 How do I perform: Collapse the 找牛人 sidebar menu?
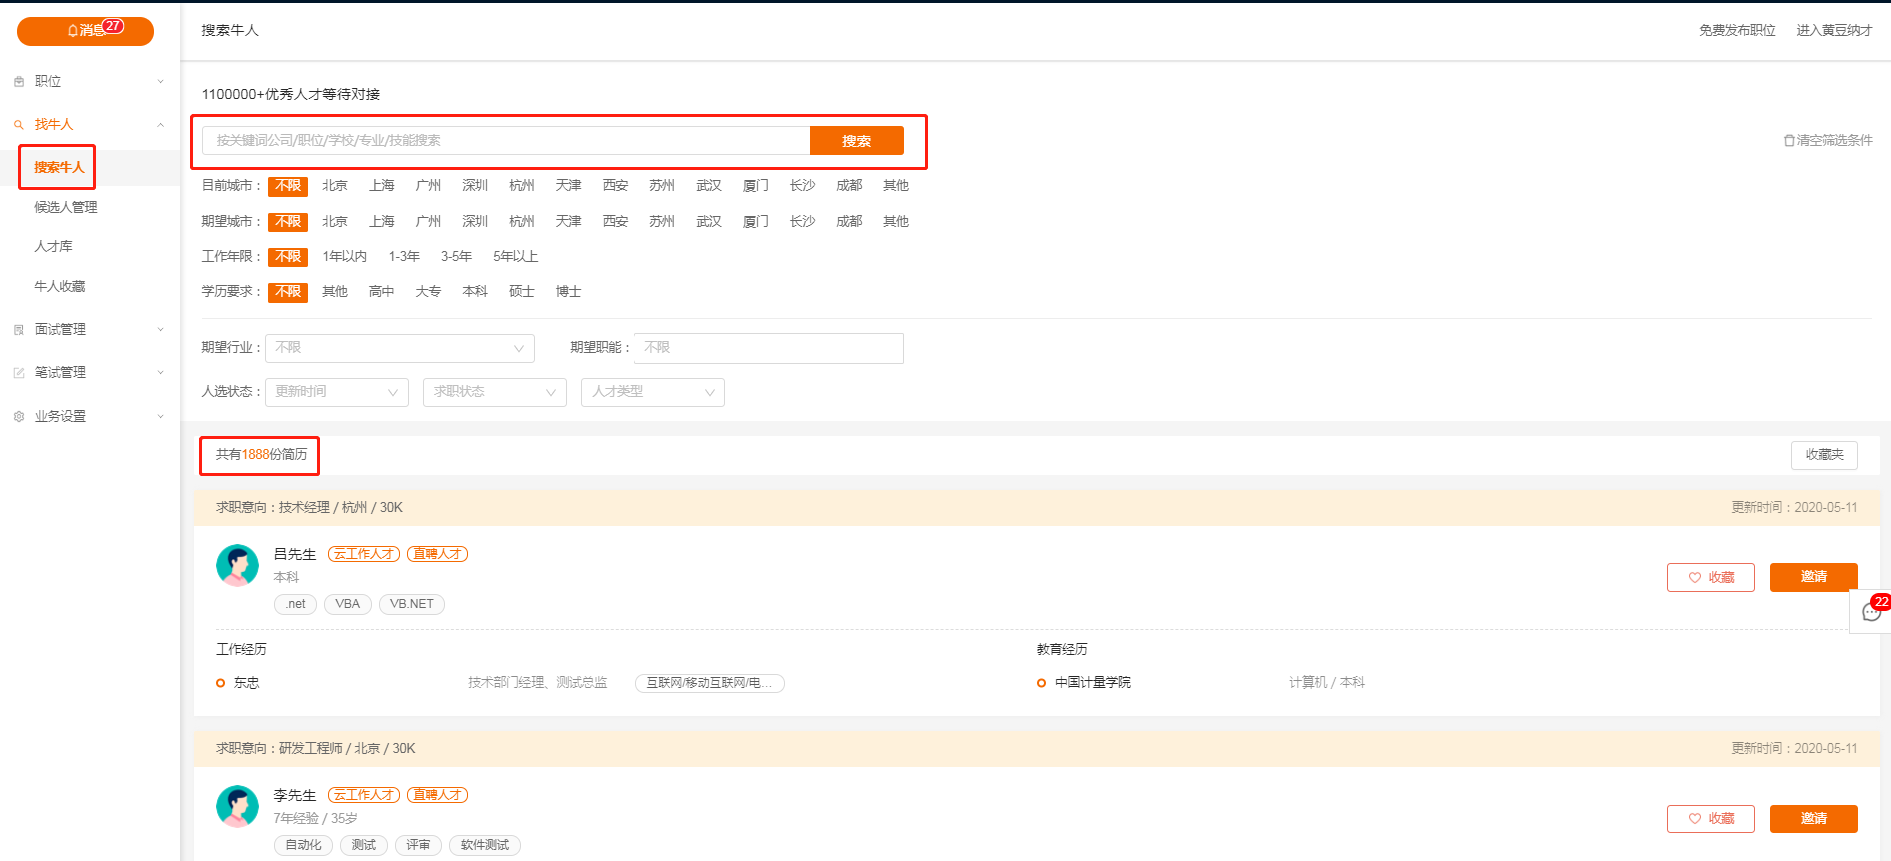90,124
